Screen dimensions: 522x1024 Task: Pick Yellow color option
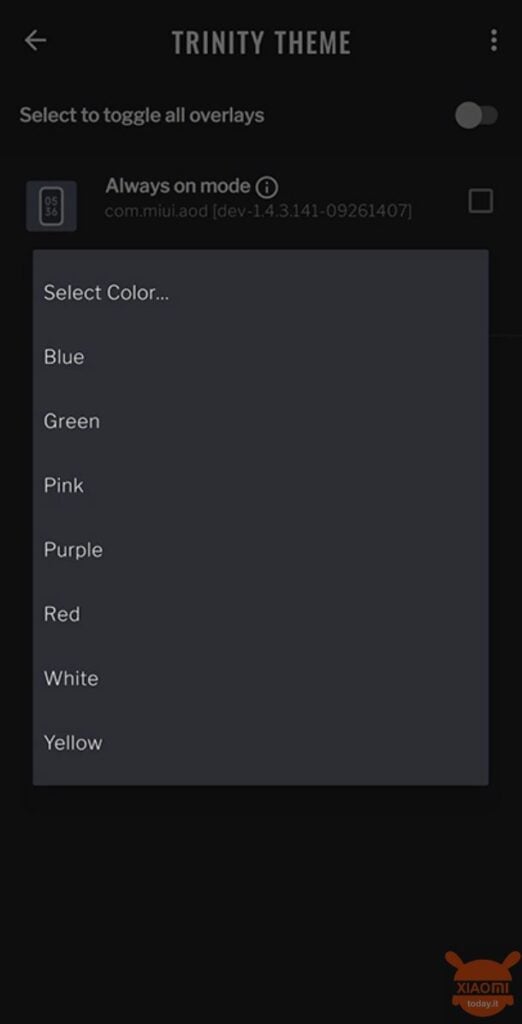click(261, 743)
